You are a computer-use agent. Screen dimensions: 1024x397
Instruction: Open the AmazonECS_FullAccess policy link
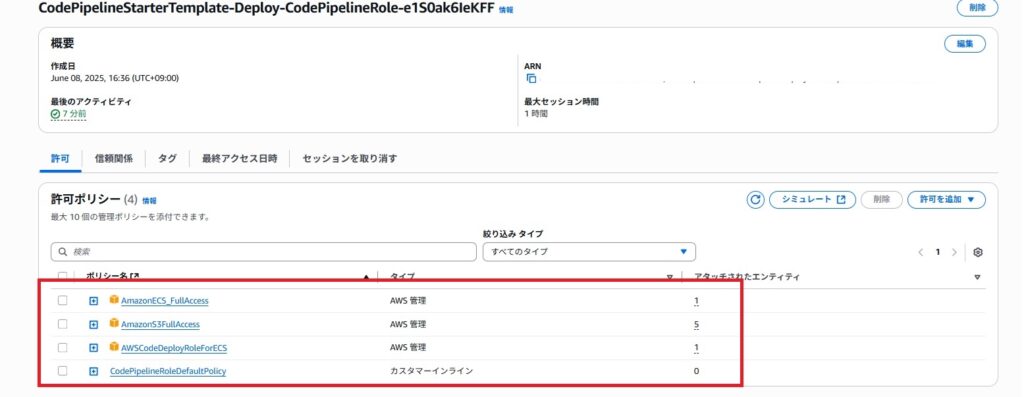(165, 301)
